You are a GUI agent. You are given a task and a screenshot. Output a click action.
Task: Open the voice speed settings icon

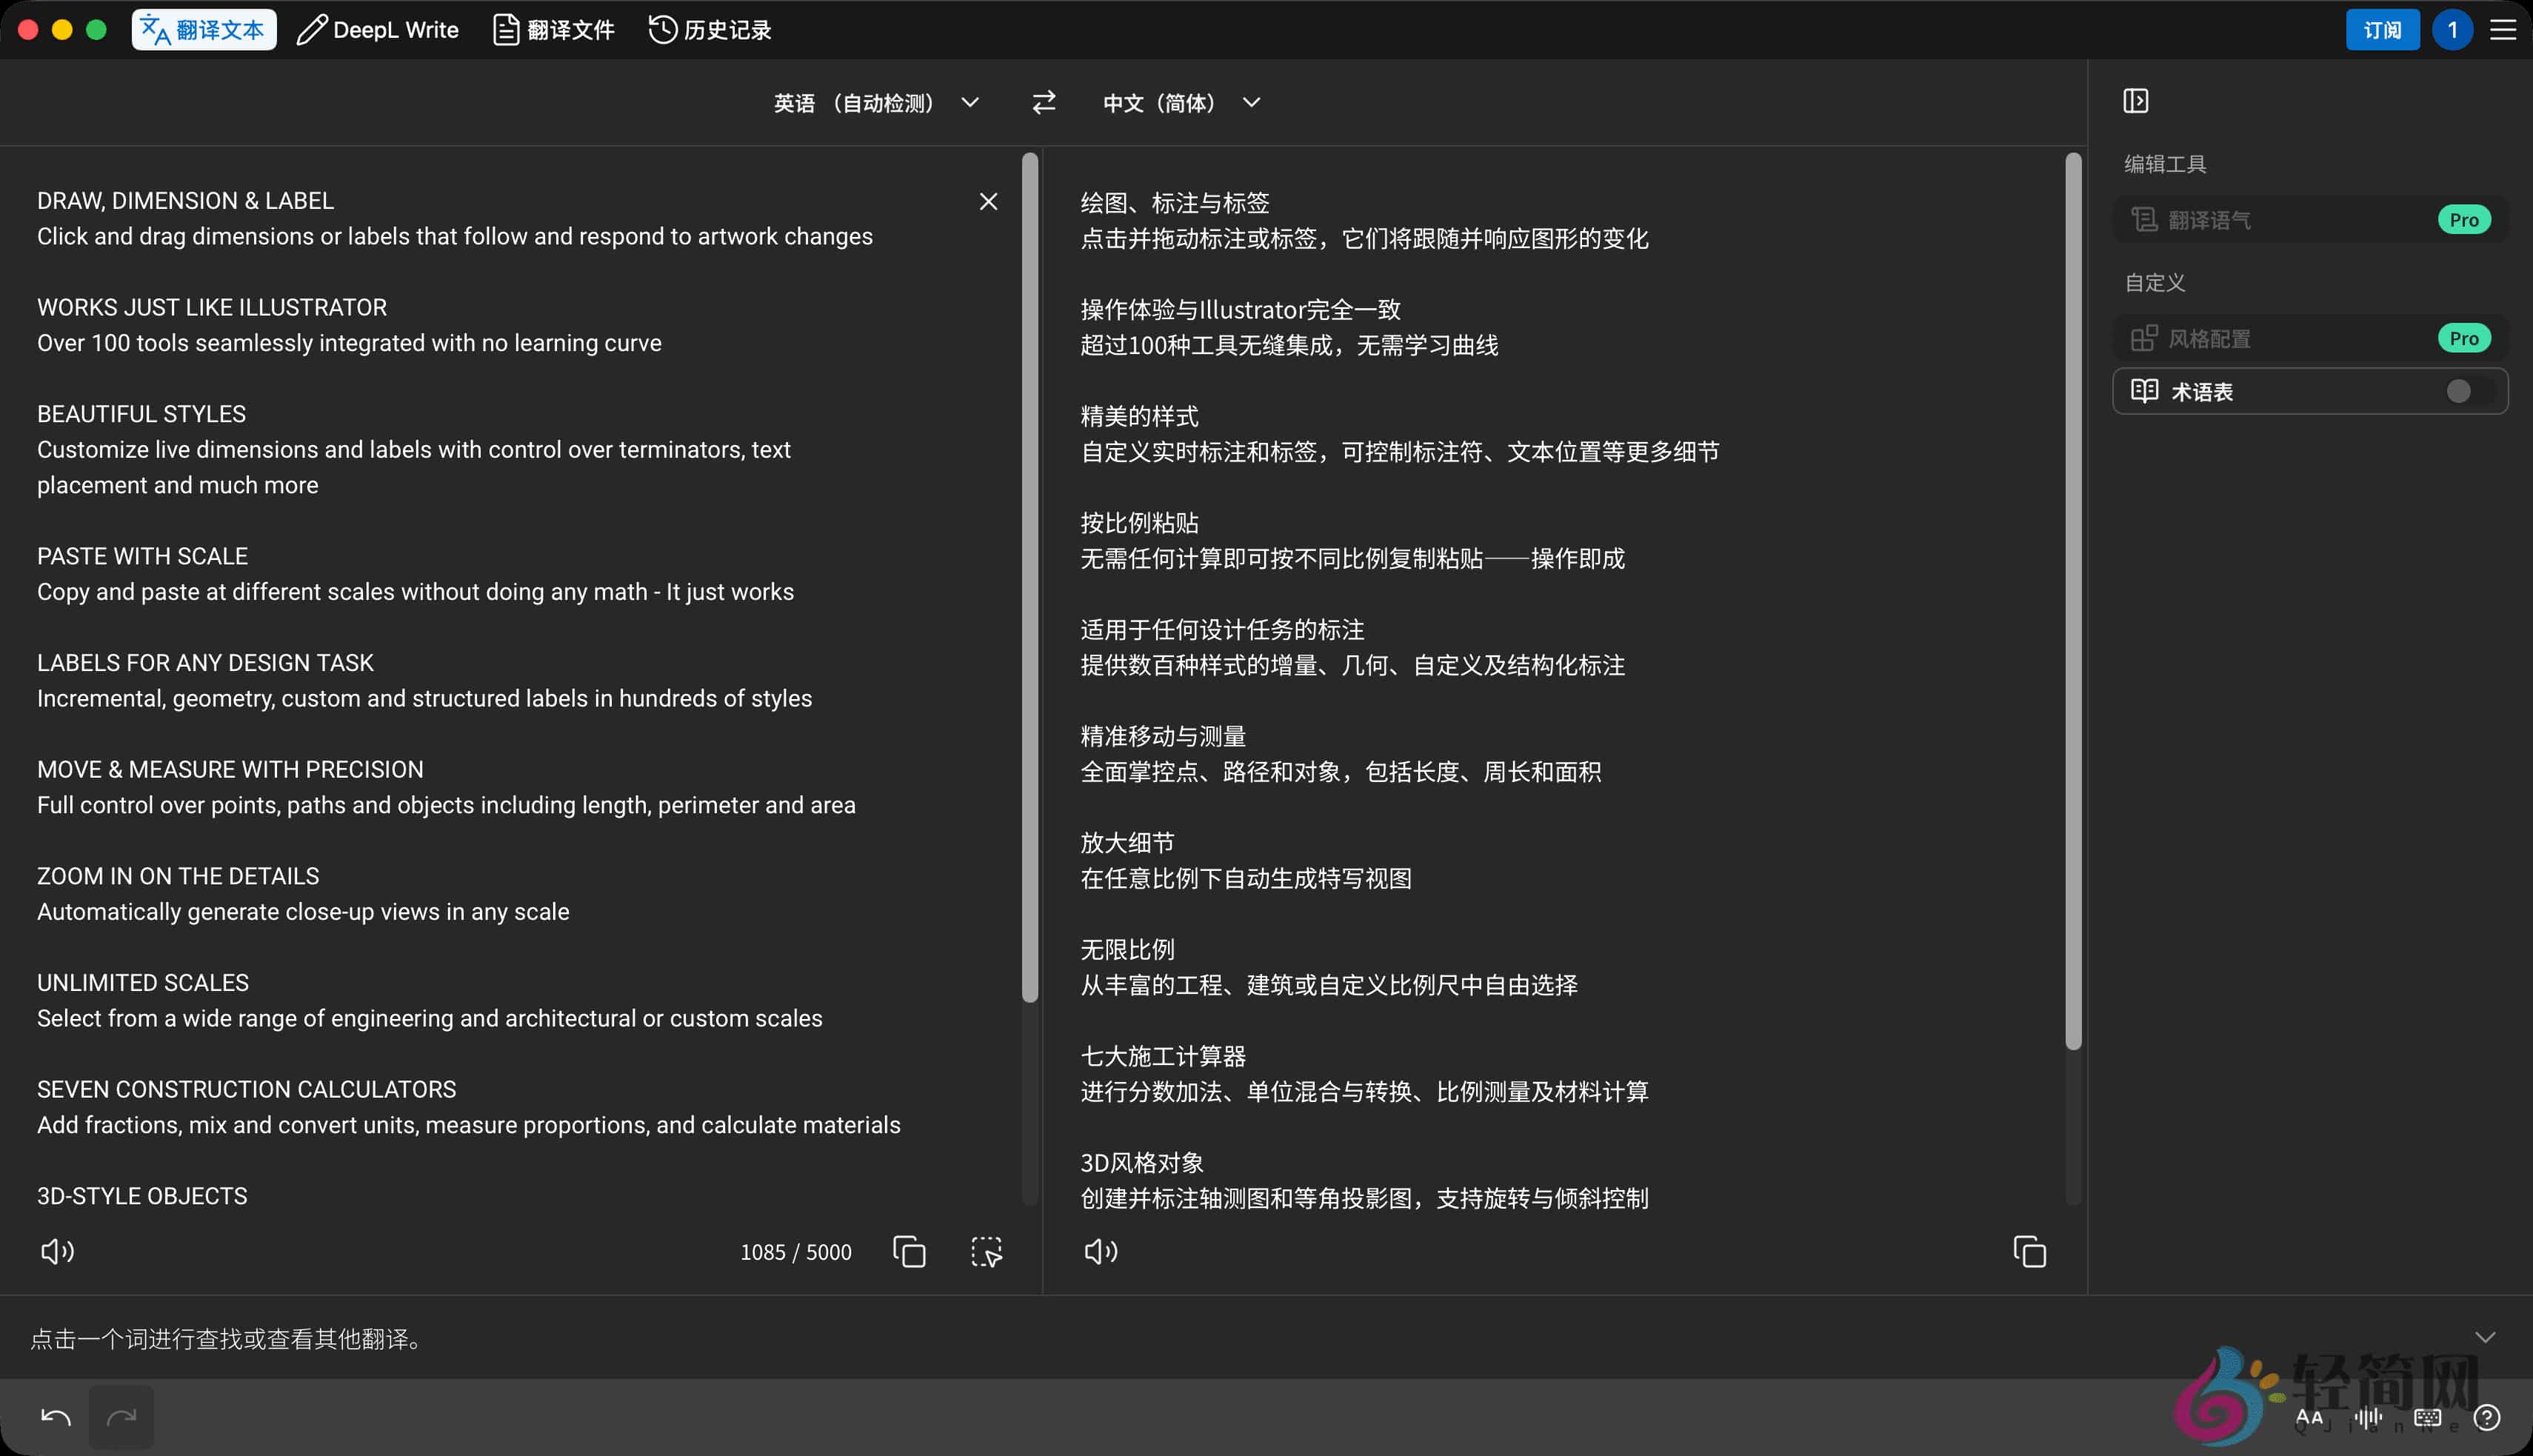click(2368, 1417)
